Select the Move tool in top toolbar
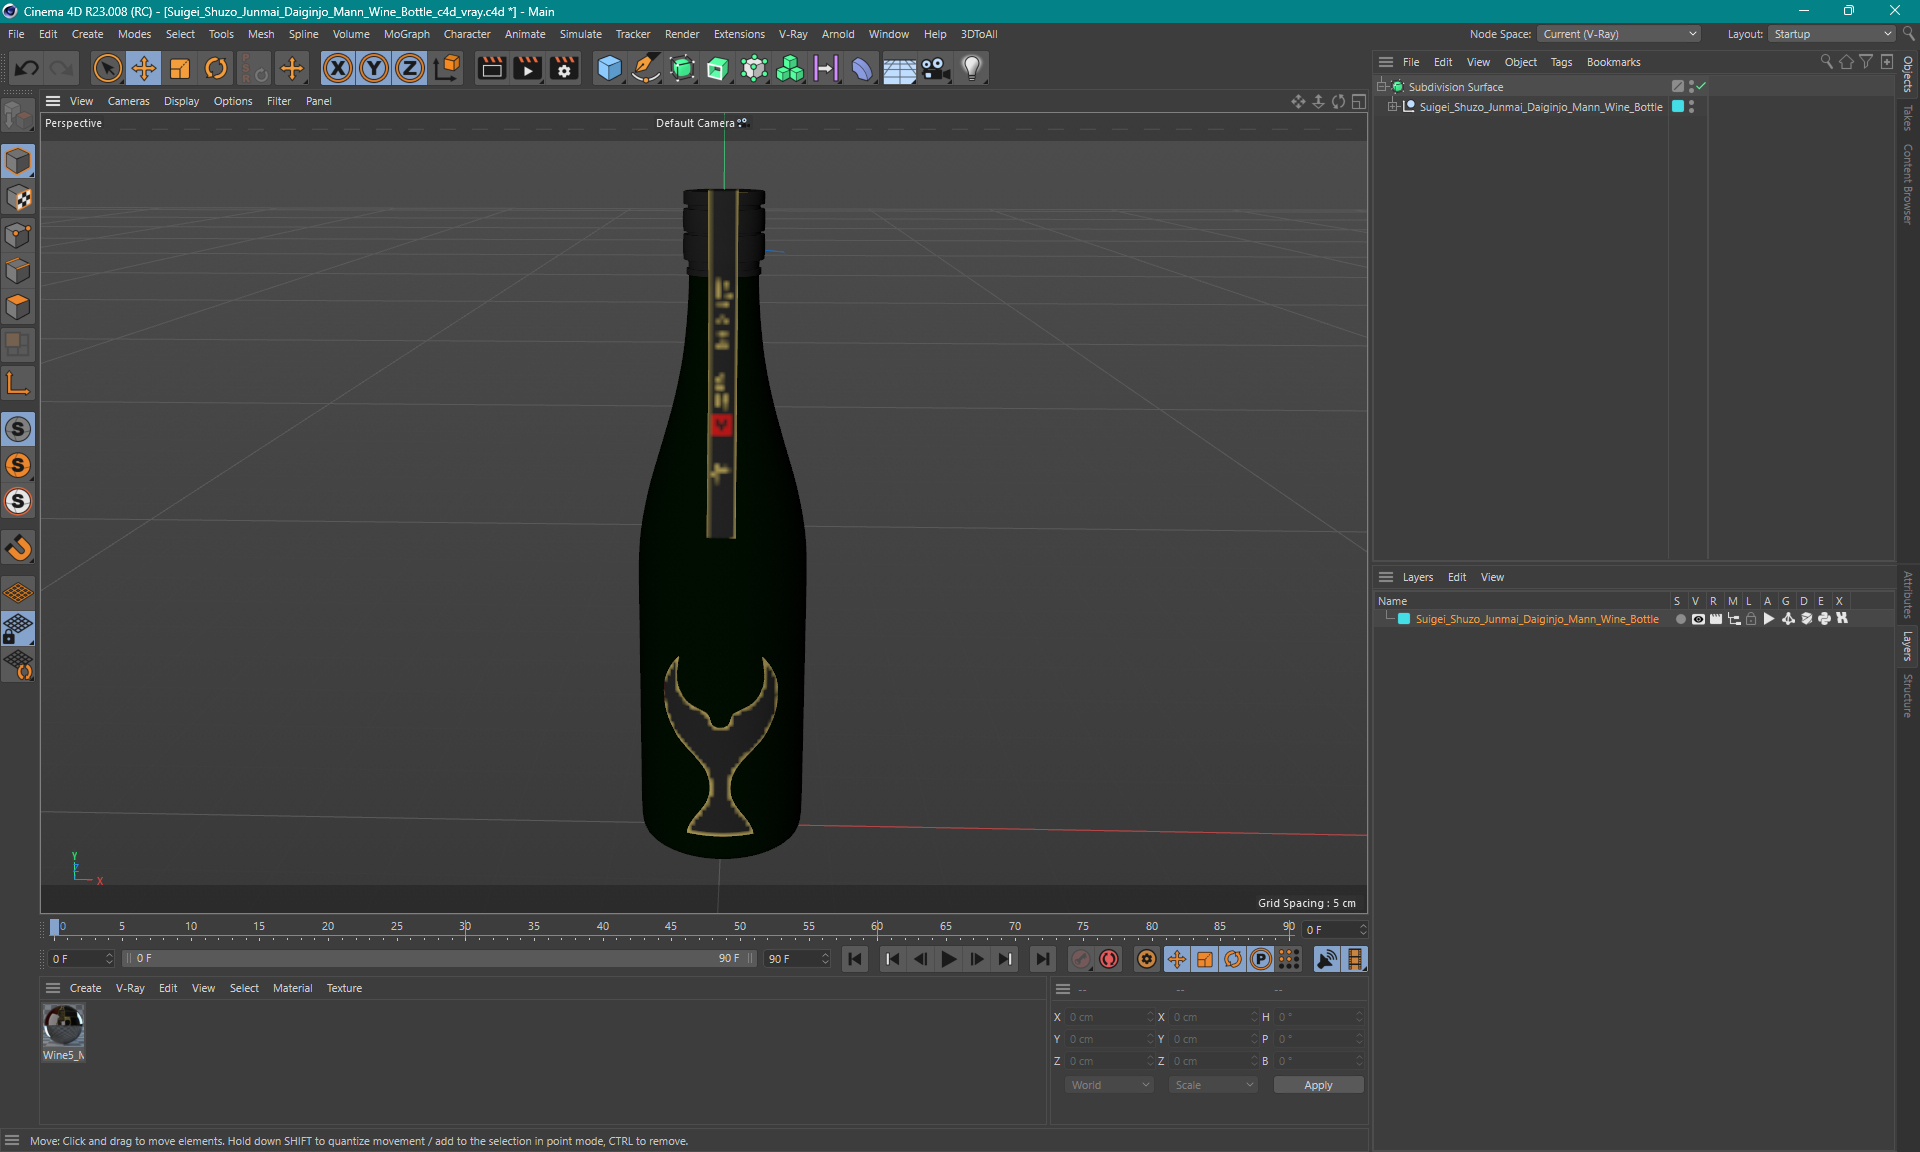Viewport: 1920px width, 1152px height. 144,68
